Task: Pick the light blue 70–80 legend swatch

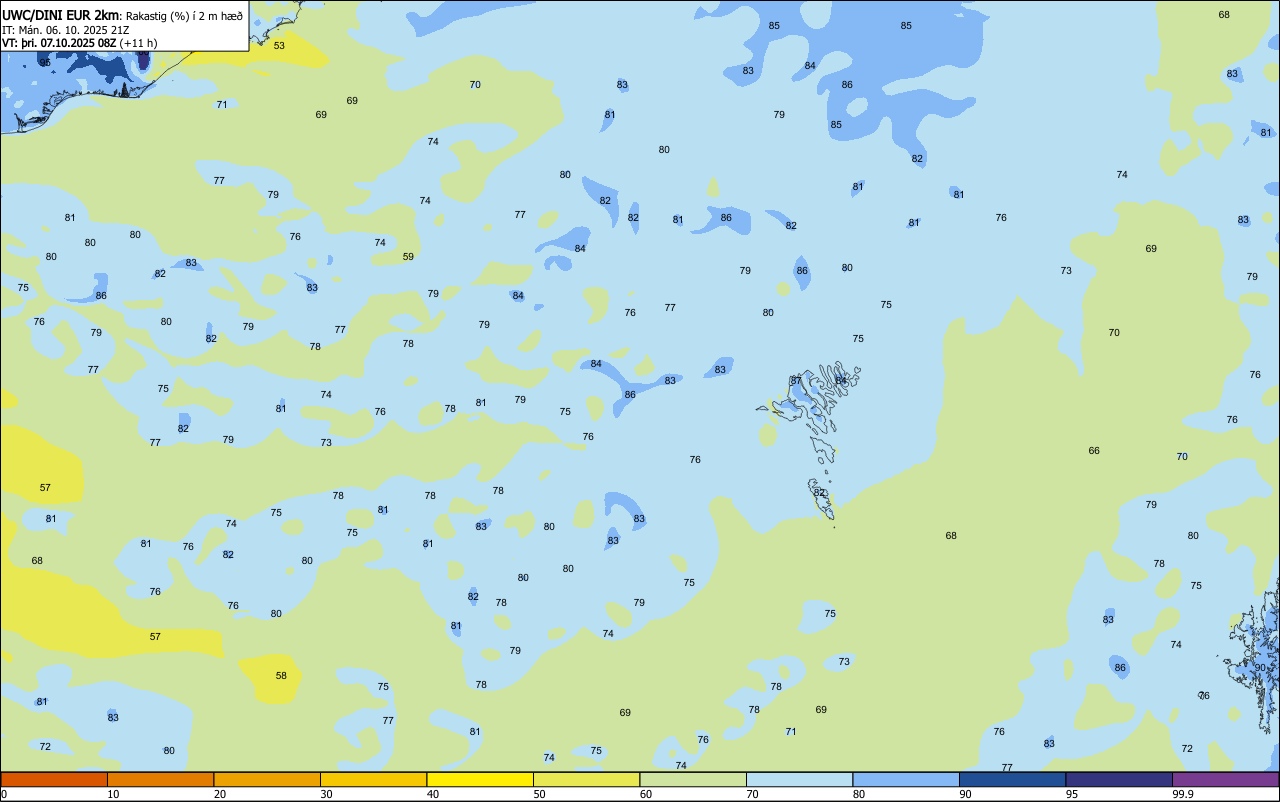Action: [x=799, y=779]
